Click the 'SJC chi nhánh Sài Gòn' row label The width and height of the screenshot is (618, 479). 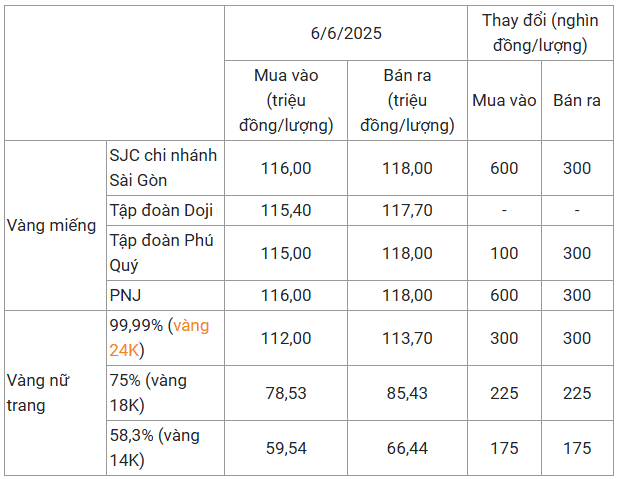point(165,168)
